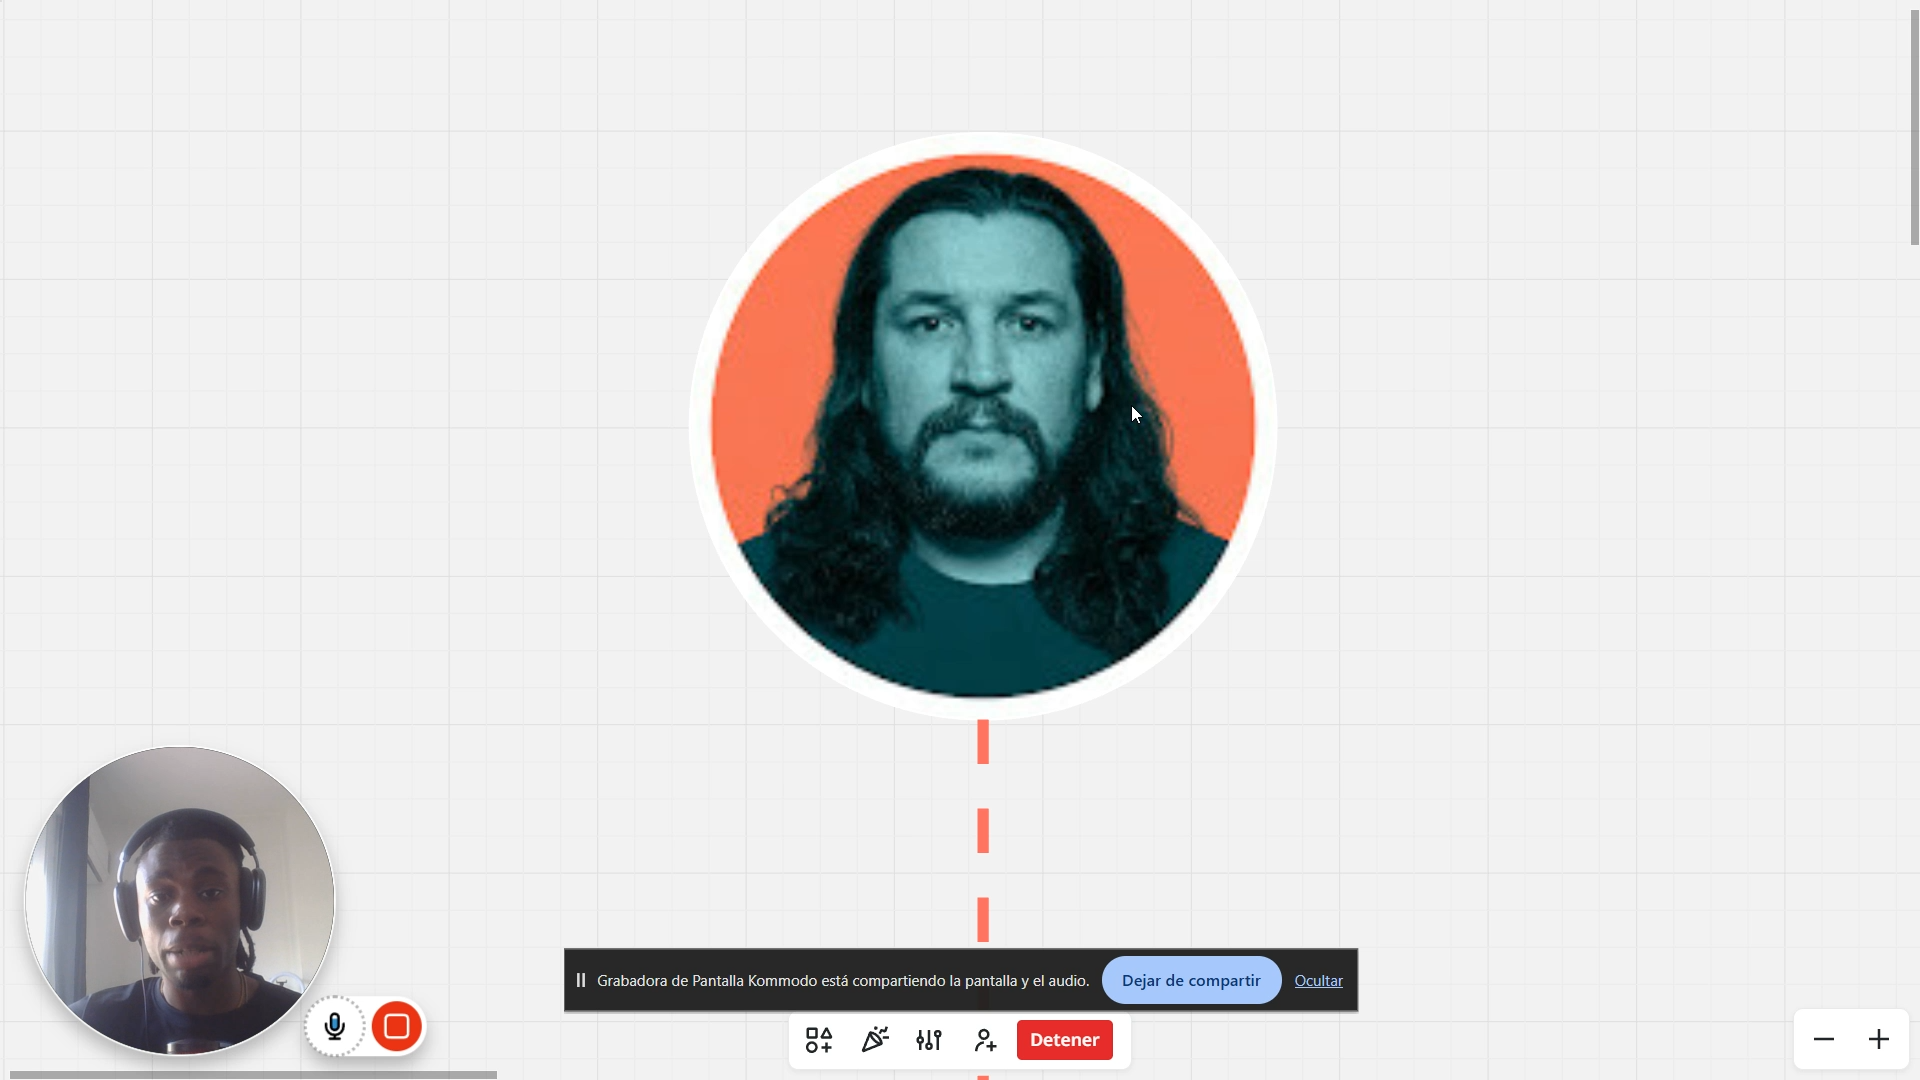Select the circular profile photo on the canvas
1920x1080 pixels.
point(983,426)
